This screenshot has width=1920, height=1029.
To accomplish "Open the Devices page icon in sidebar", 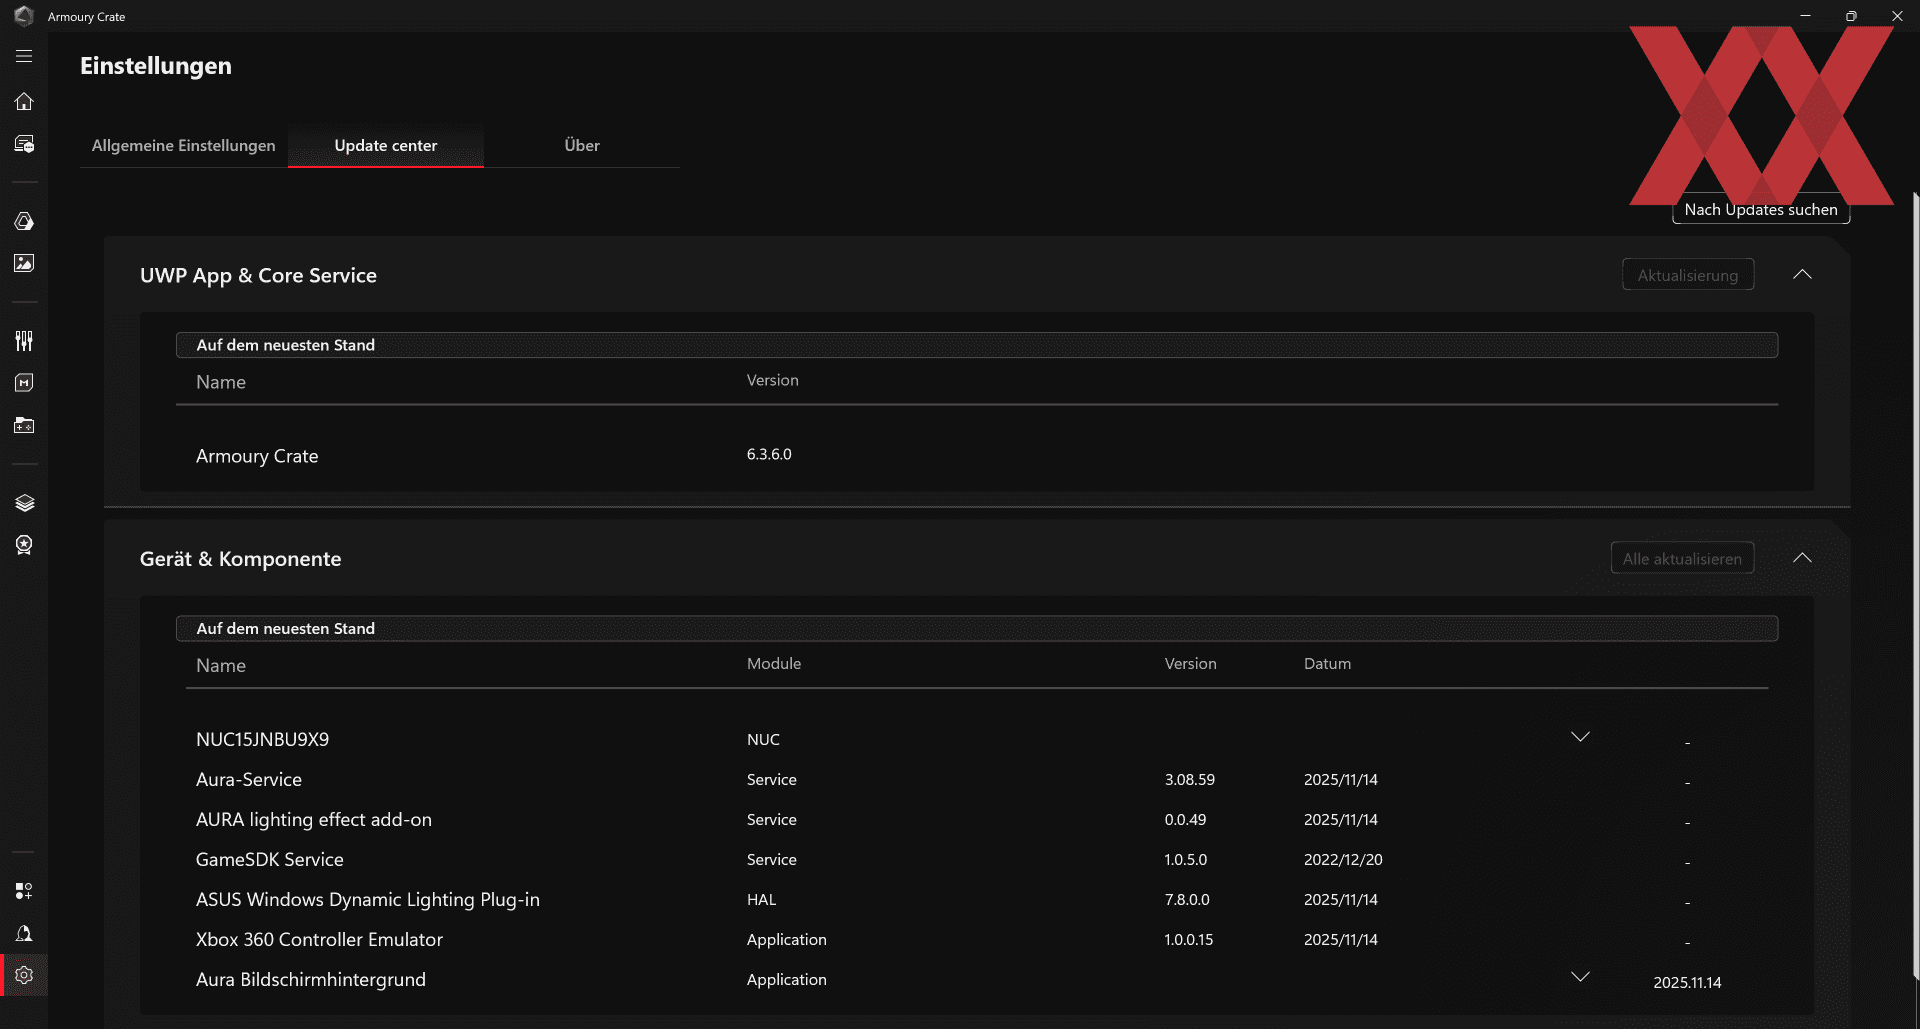I will (x=24, y=144).
